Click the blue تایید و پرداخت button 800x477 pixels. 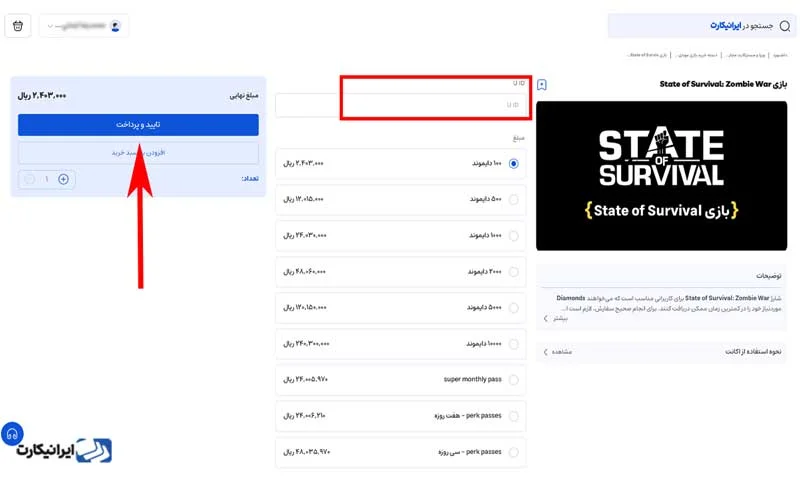click(x=138, y=124)
